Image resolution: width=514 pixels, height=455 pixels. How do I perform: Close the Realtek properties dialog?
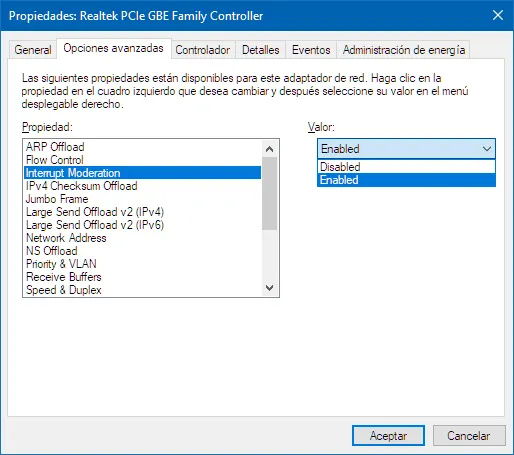coord(498,15)
